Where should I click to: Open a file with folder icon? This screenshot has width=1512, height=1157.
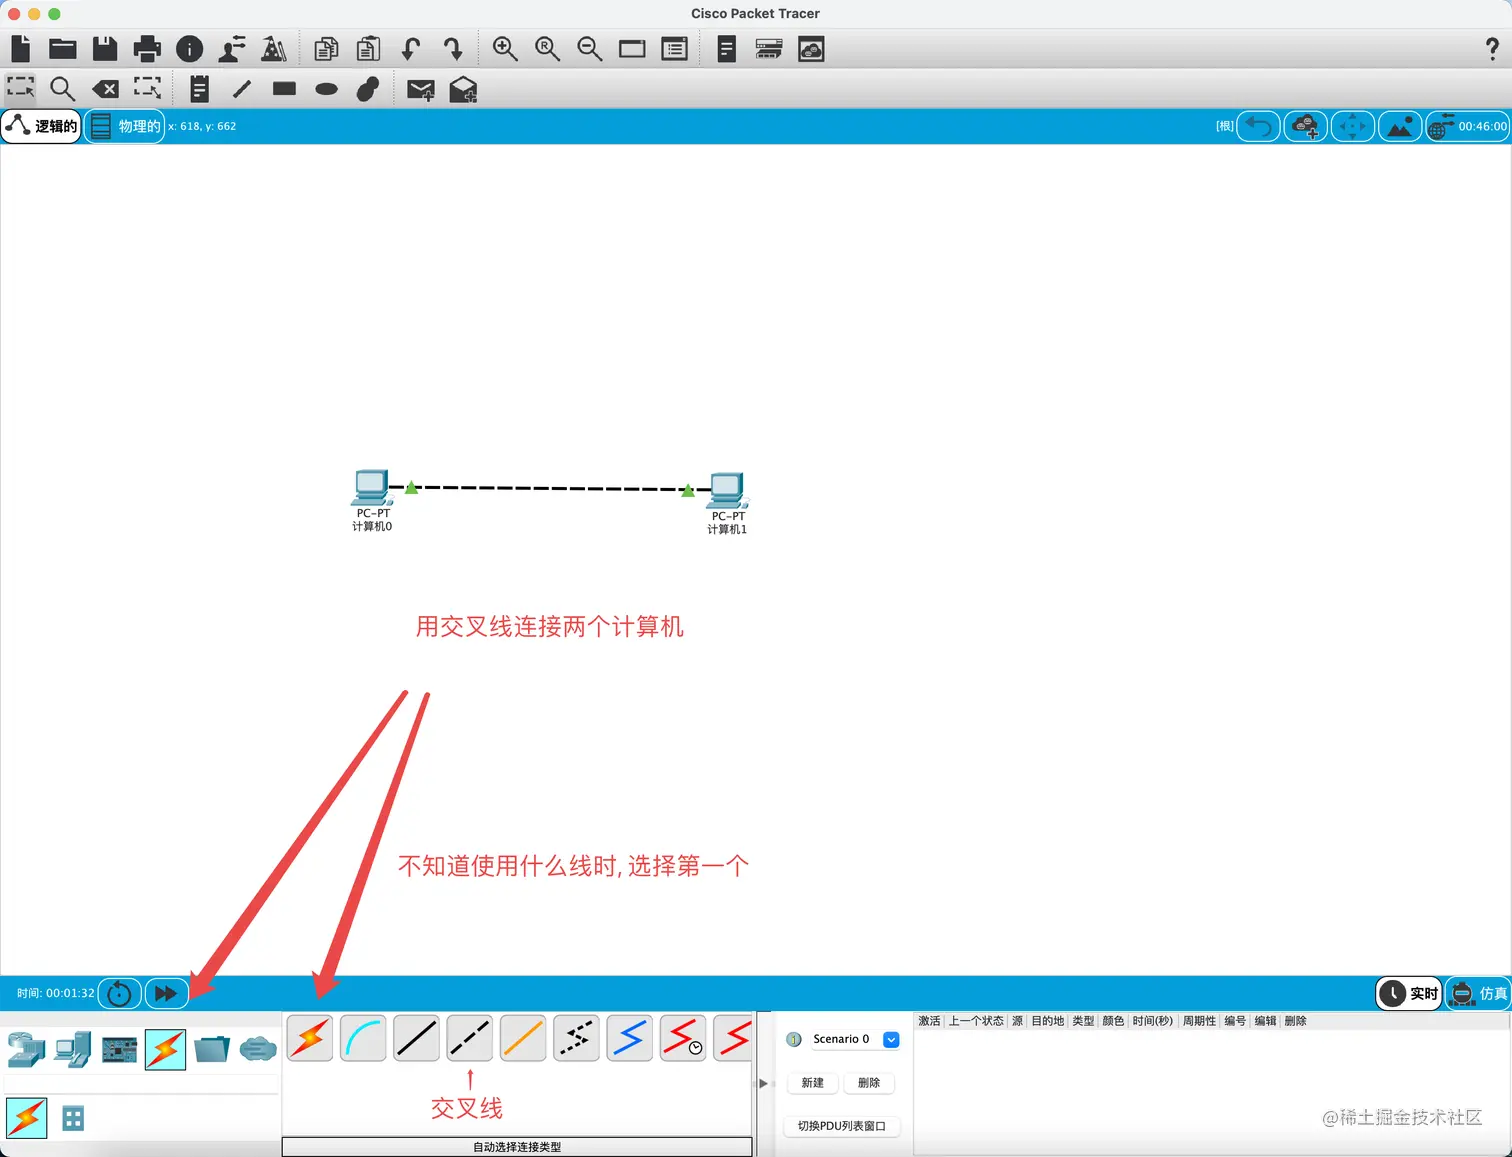[x=63, y=48]
